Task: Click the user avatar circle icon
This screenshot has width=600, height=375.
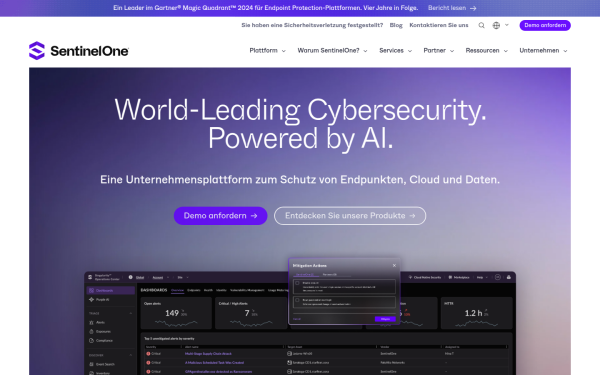Action: coord(497,277)
